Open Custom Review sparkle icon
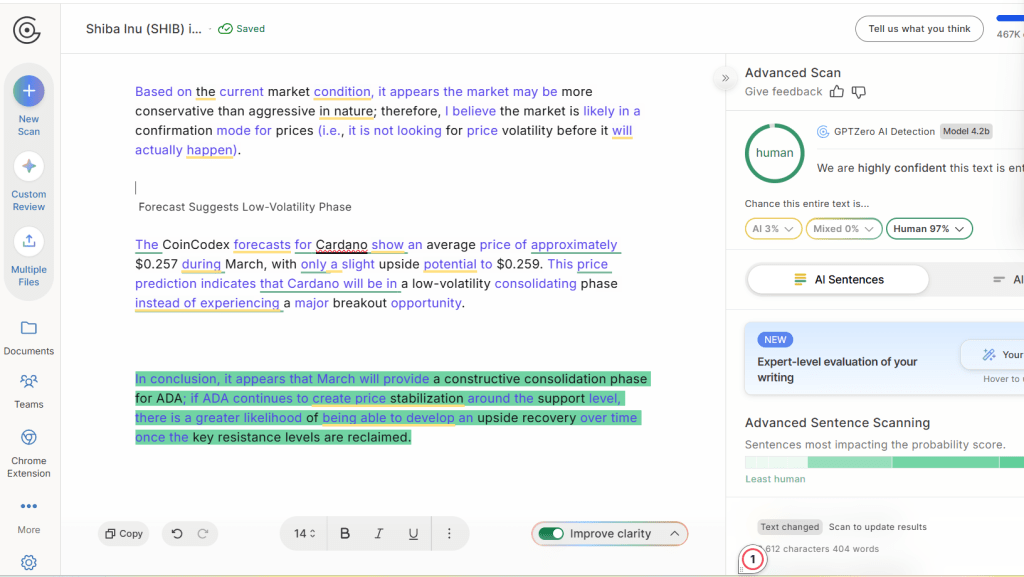The width and height of the screenshot is (1024, 577). tap(29, 166)
